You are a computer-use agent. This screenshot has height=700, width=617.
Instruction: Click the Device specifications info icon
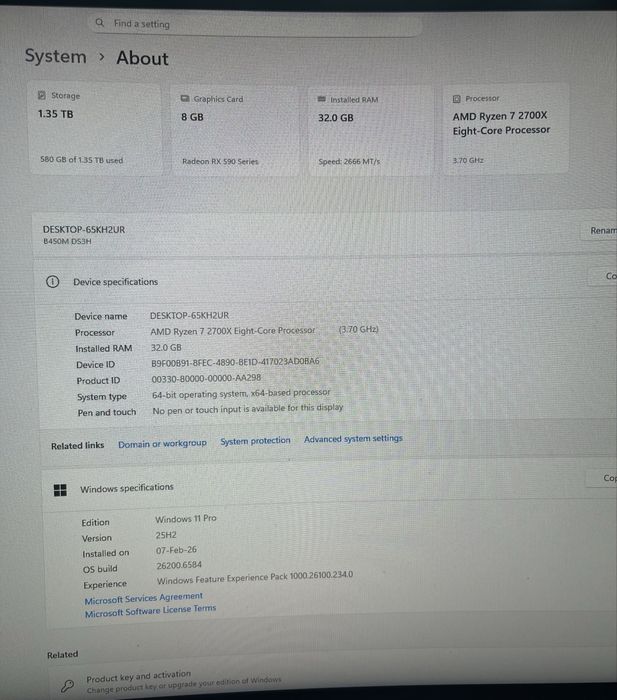tap(53, 282)
